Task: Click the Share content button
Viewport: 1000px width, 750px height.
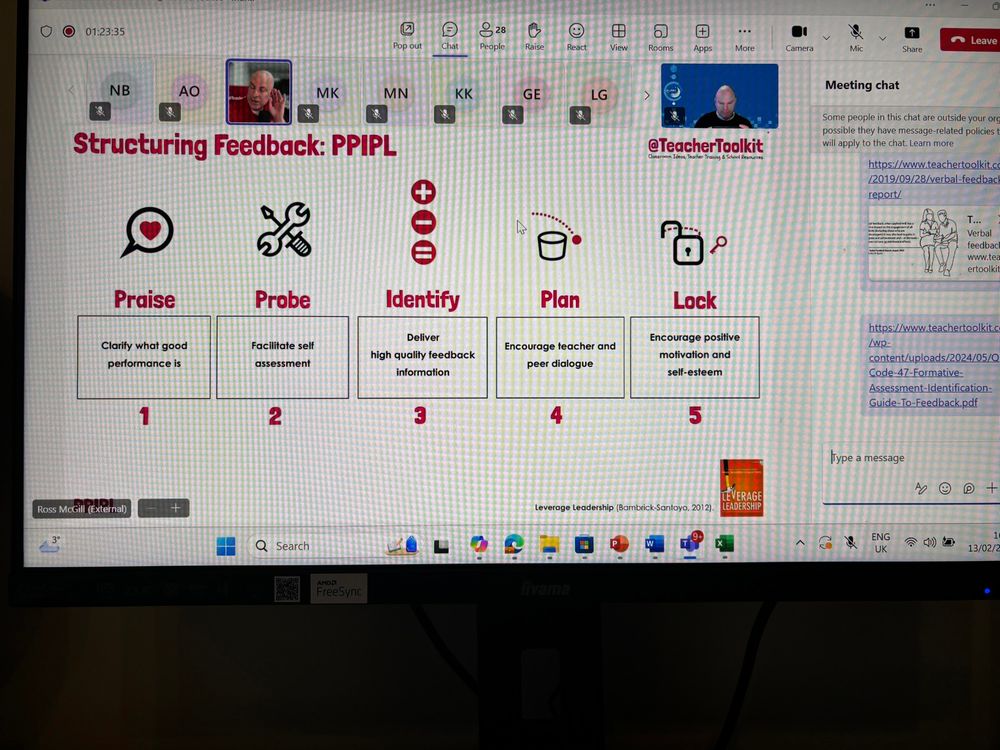Action: click(x=912, y=39)
